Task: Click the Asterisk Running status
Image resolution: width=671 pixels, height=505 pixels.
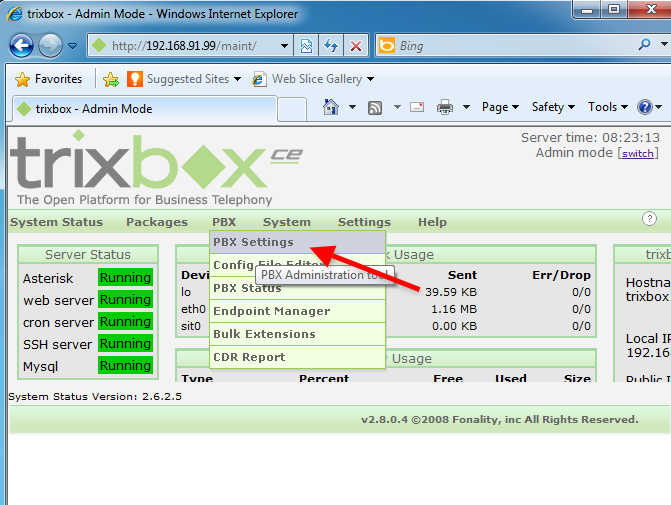Action: [x=125, y=277]
